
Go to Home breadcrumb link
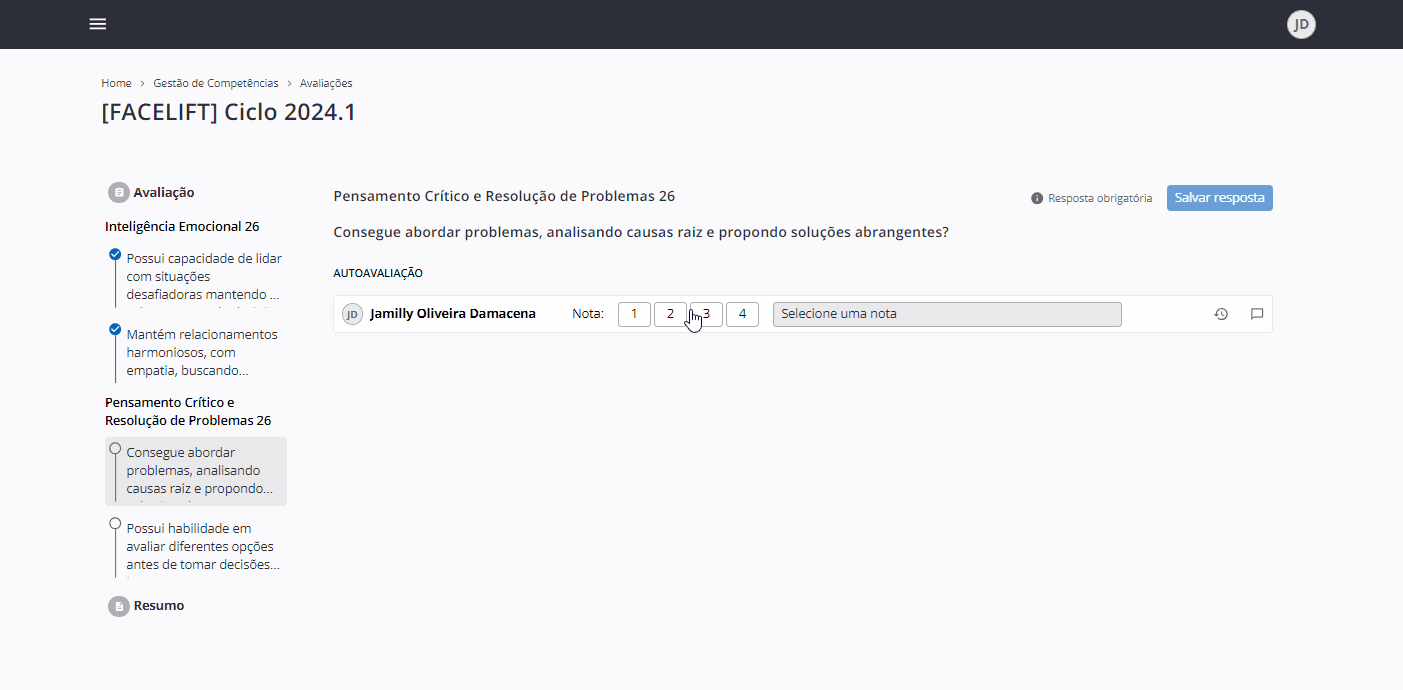coord(116,83)
